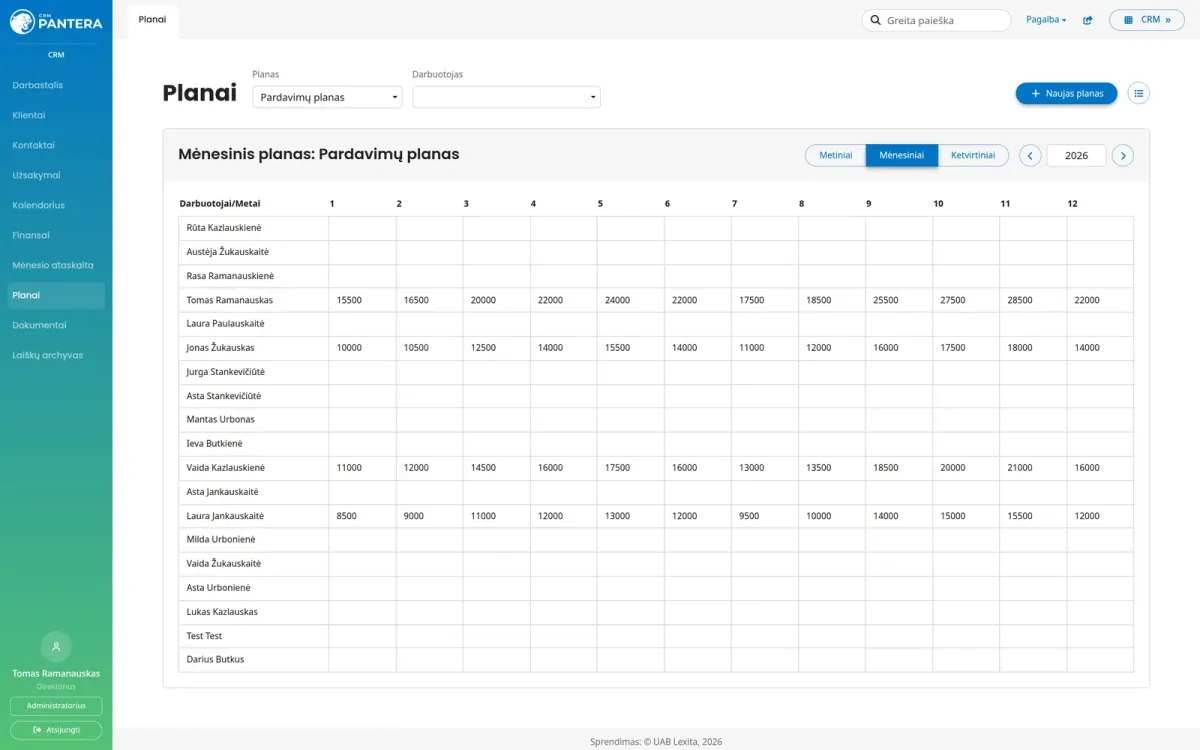Click the Pantera CRM logo

click(x=56, y=22)
